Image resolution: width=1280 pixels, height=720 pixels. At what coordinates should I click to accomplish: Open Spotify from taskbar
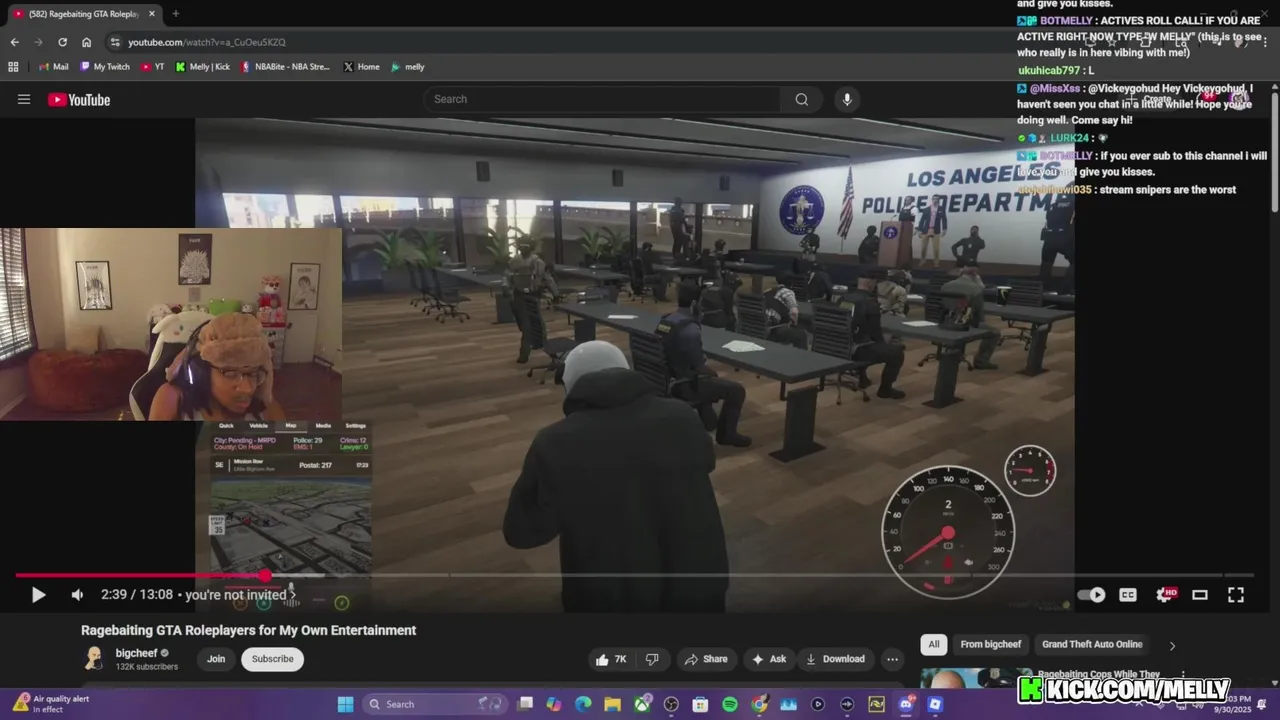pyautogui.click(x=730, y=704)
